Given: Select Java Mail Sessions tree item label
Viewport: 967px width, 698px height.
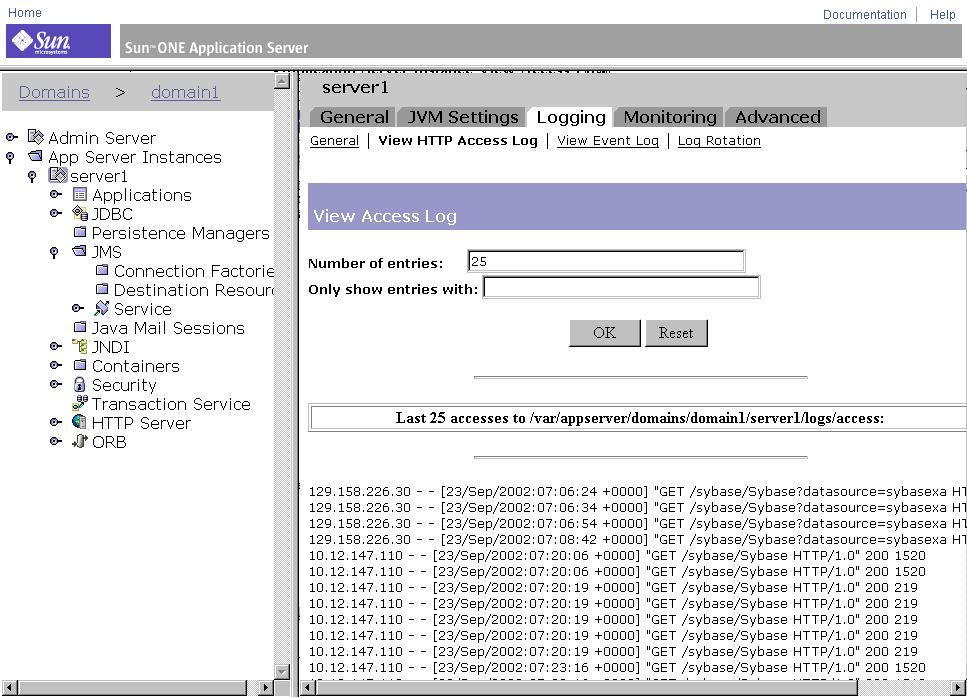Looking at the screenshot, I should coord(168,328).
